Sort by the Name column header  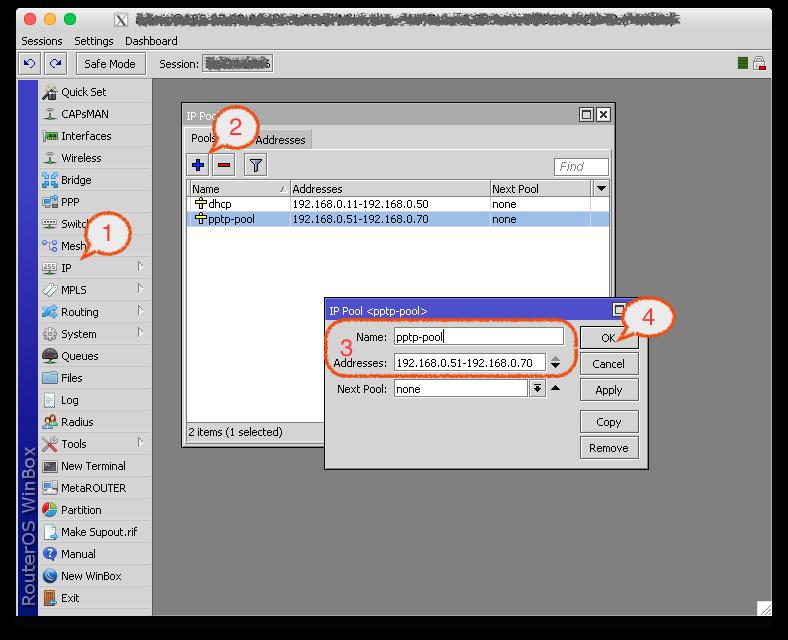tap(240, 189)
